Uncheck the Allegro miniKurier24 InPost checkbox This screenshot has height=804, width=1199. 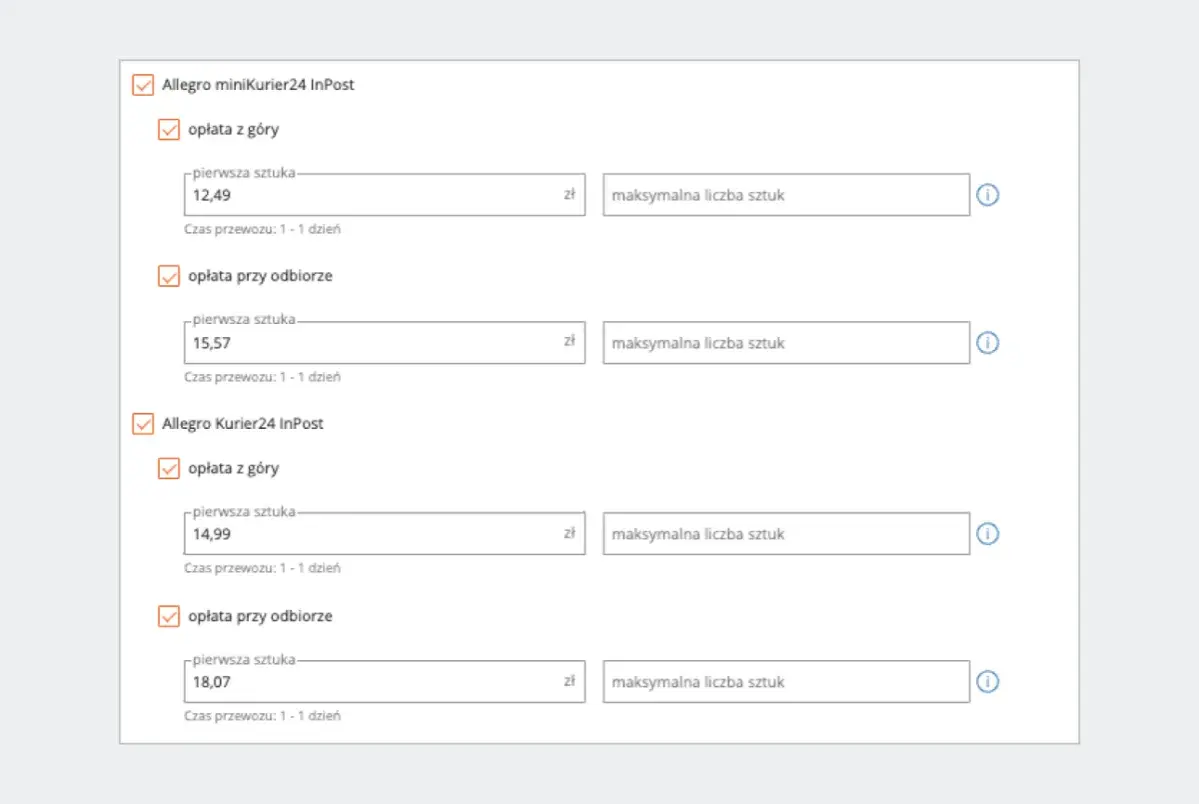[x=143, y=85]
